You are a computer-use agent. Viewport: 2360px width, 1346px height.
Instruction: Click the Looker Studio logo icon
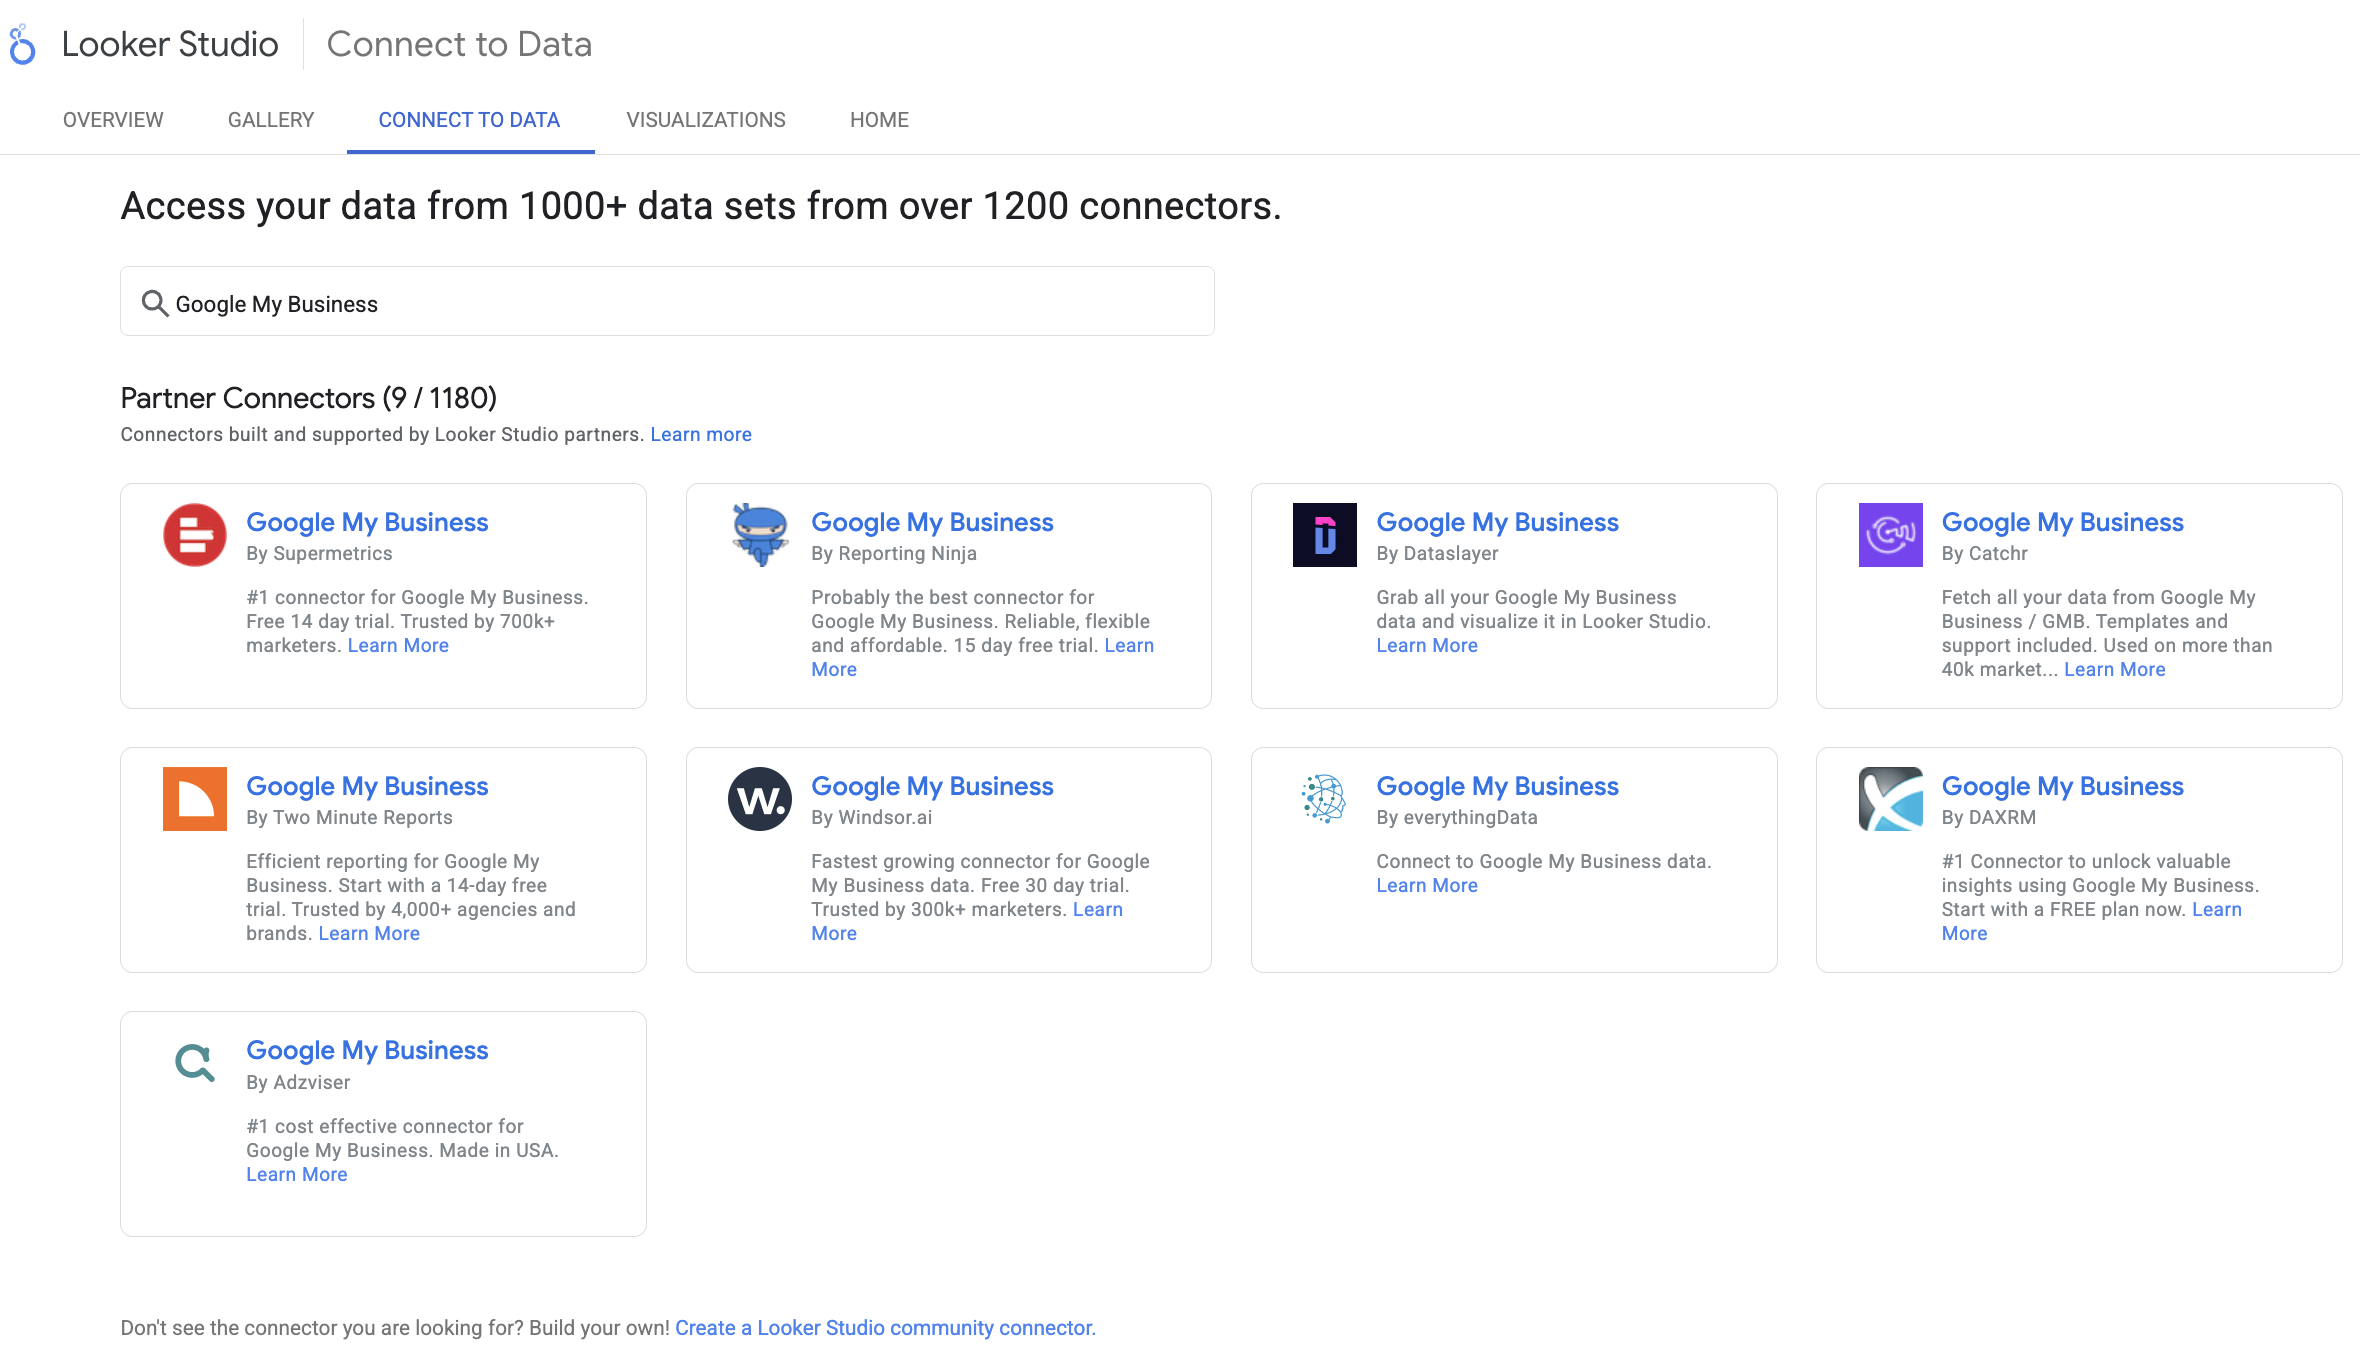pos(22,45)
